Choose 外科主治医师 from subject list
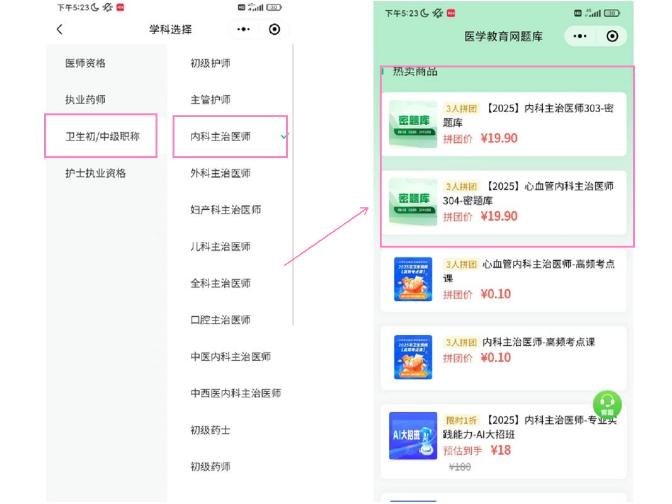Viewport: 672px width, 504px height. tap(220, 173)
